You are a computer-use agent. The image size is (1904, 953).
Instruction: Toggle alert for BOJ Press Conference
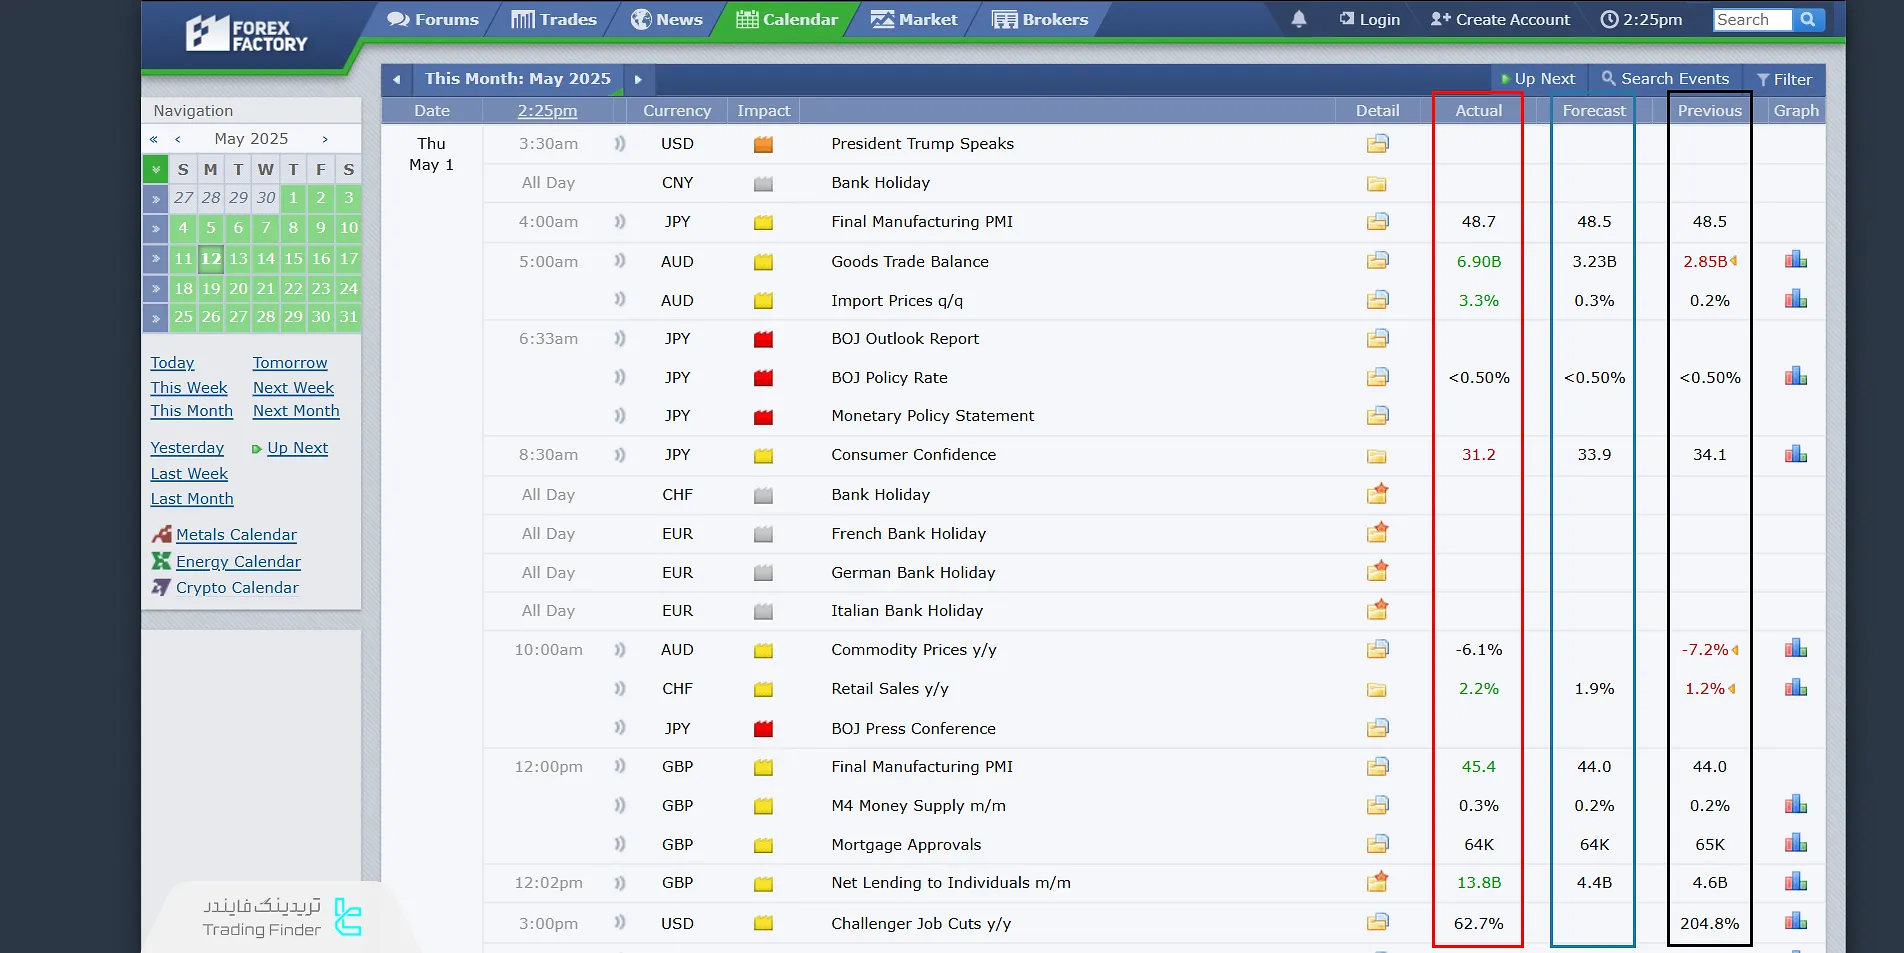pos(620,728)
